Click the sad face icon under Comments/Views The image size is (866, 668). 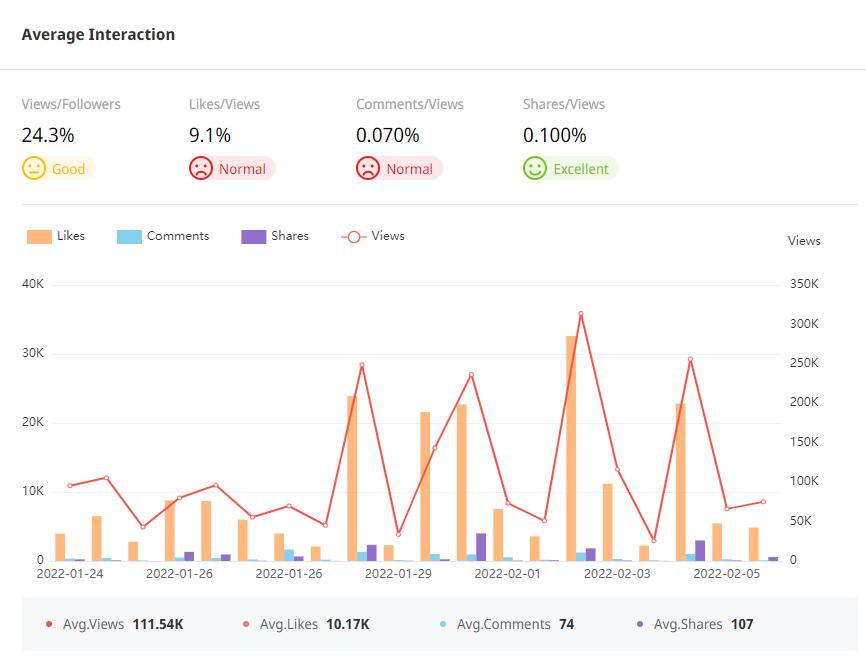pyautogui.click(x=368, y=168)
